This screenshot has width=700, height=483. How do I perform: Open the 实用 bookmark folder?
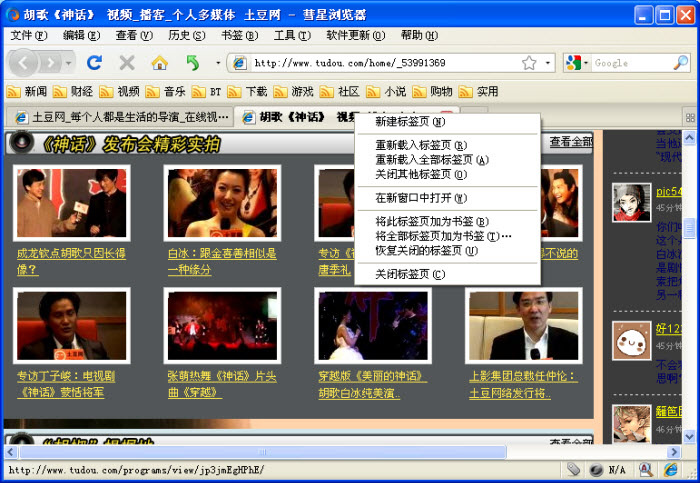click(478, 92)
